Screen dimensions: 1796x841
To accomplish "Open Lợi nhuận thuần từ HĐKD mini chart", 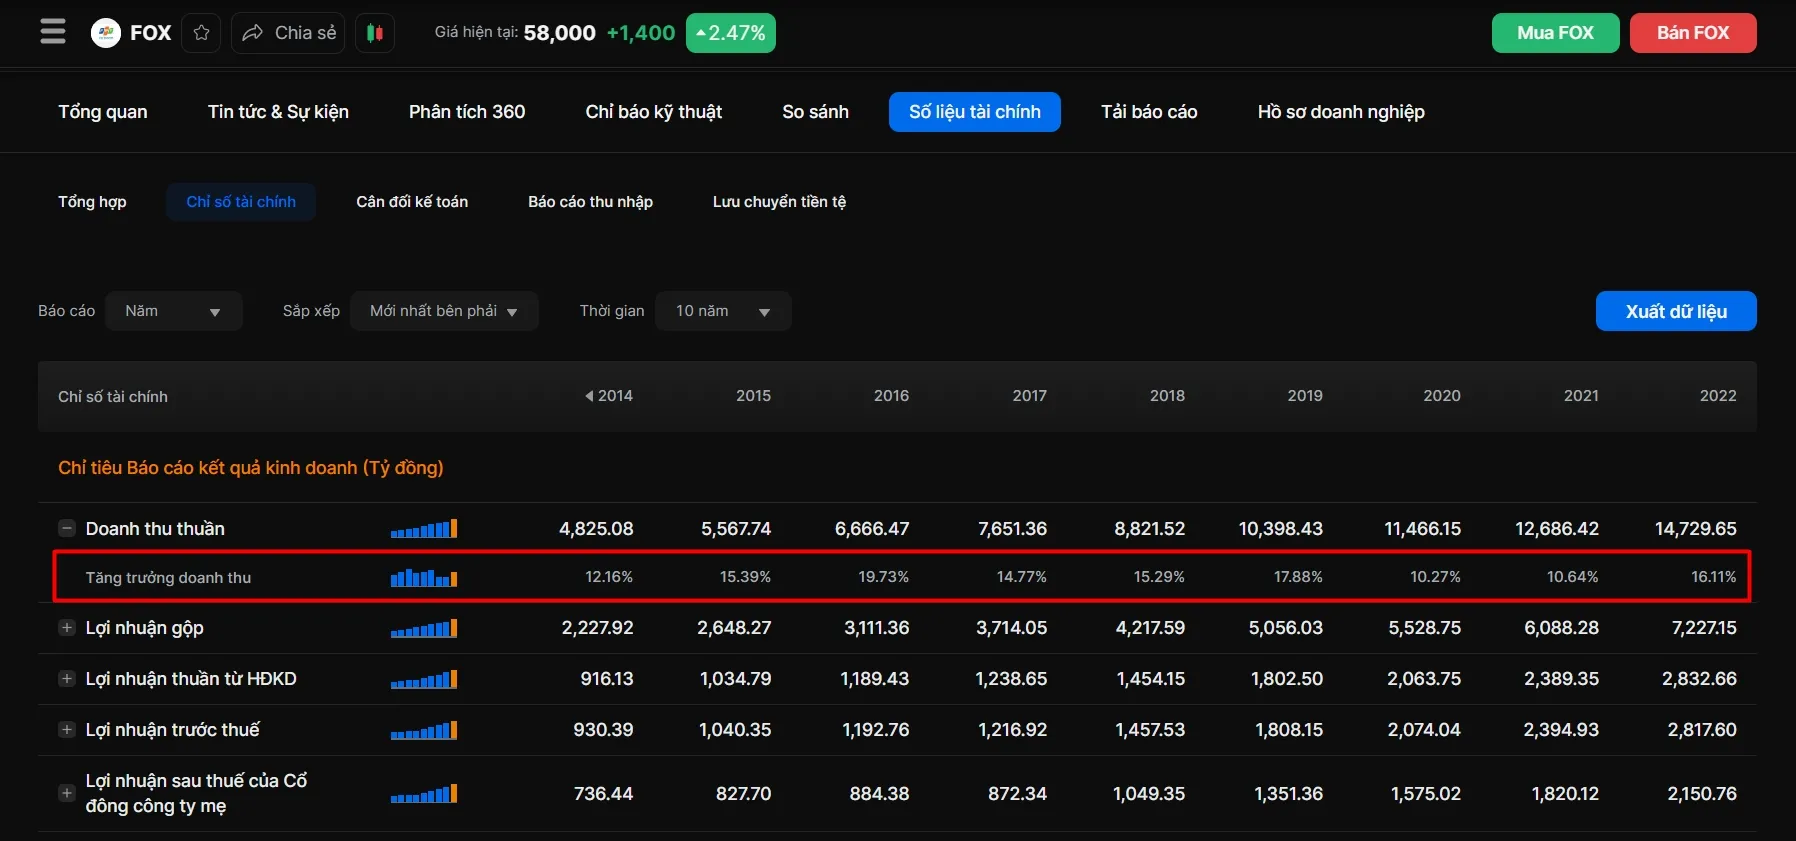I will click(424, 679).
